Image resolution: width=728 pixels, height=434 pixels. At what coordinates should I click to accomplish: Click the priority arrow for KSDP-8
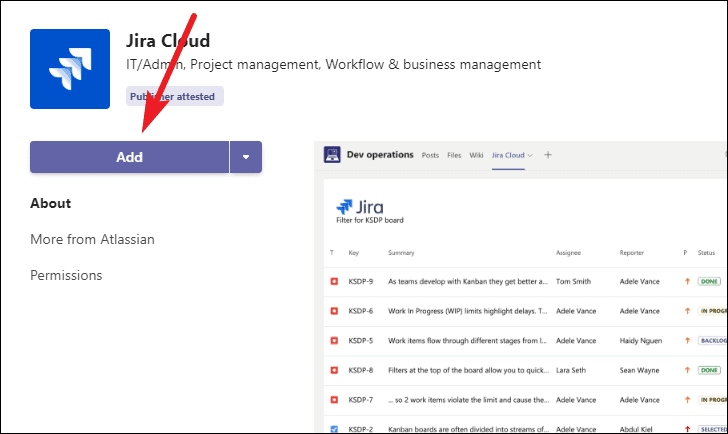point(687,370)
